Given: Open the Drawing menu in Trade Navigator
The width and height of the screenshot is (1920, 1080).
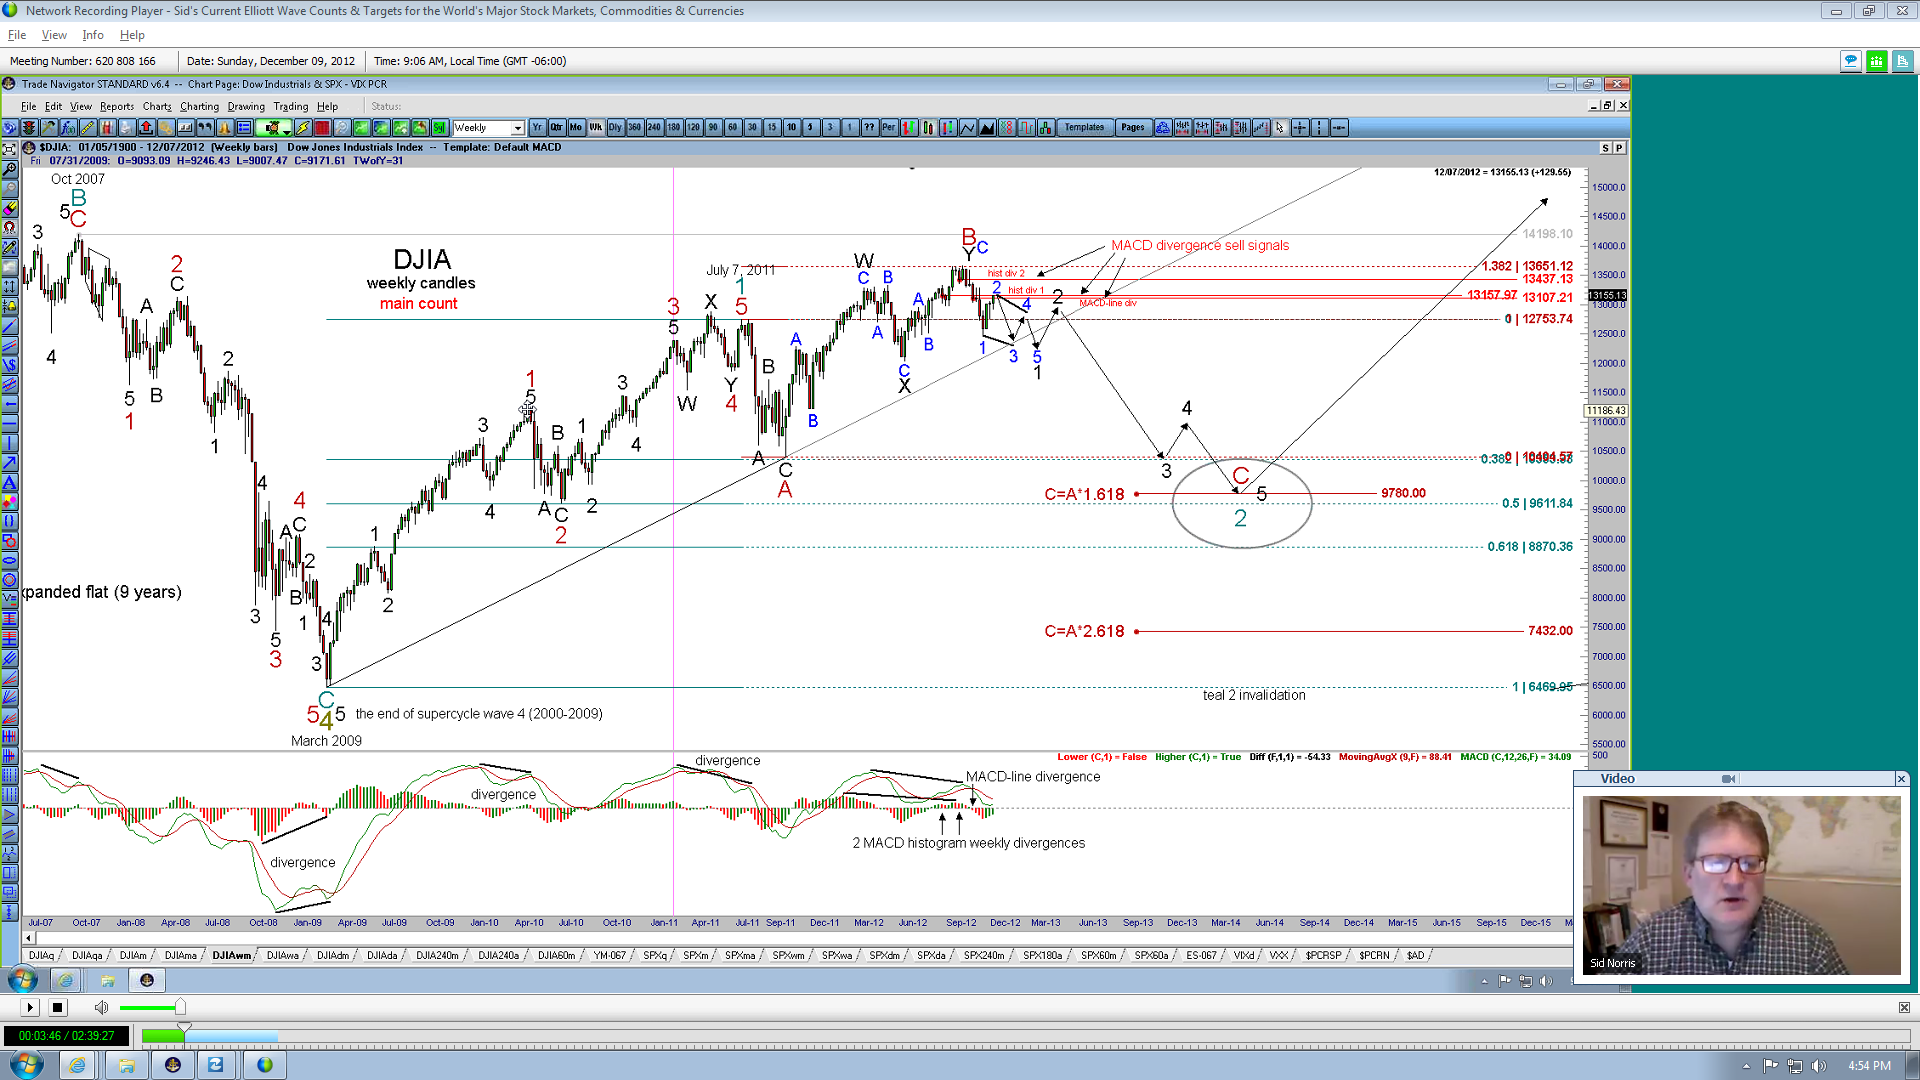Looking at the screenshot, I should tap(246, 107).
